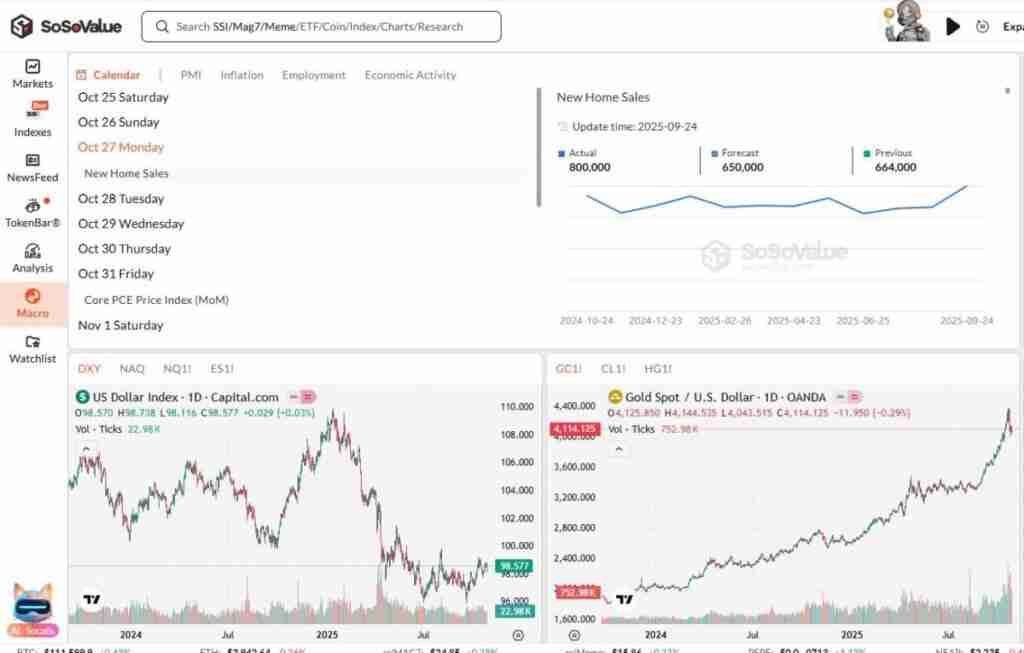
Task: Open the Analysis sidebar section
Action: 32,257
